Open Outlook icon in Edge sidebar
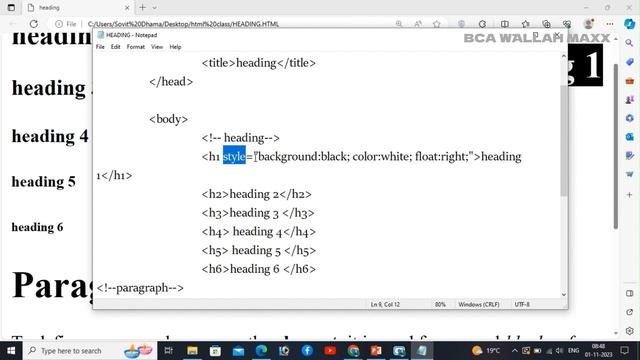Image resolution: width=640 pixels, height=360 pixels. tap(629, 136)
